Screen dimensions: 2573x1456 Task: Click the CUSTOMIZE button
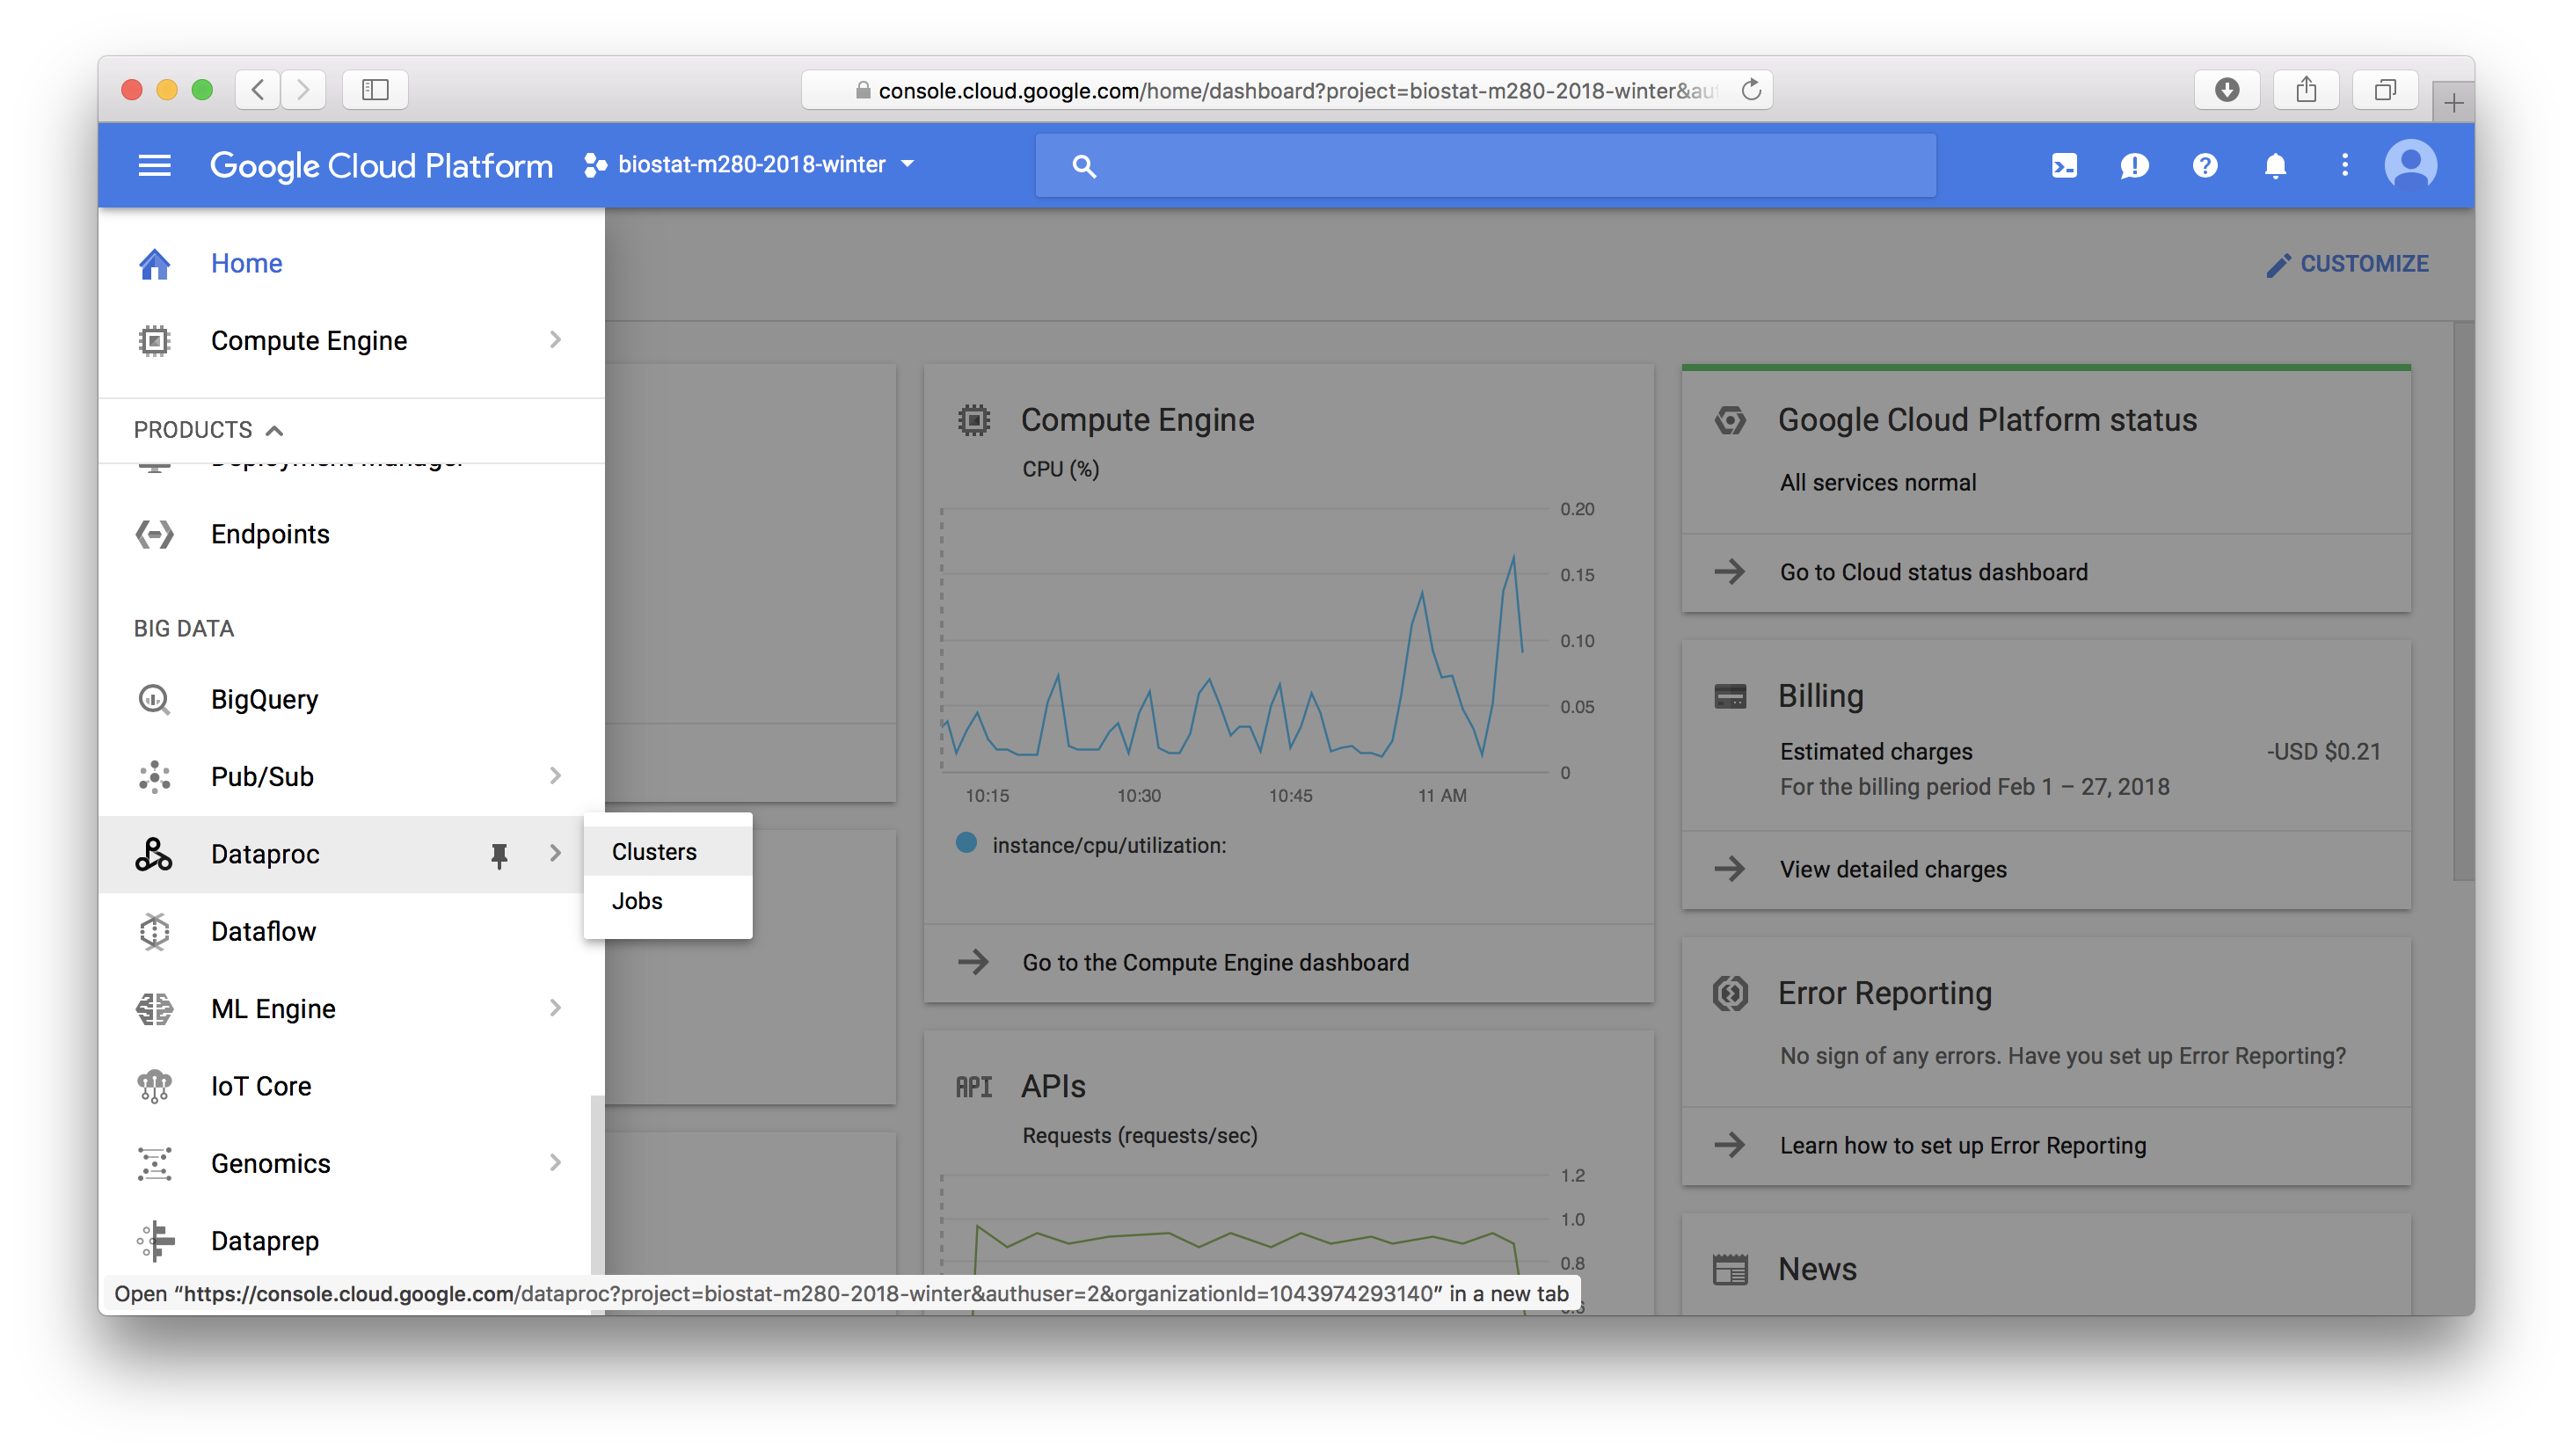click(2346, 264)
